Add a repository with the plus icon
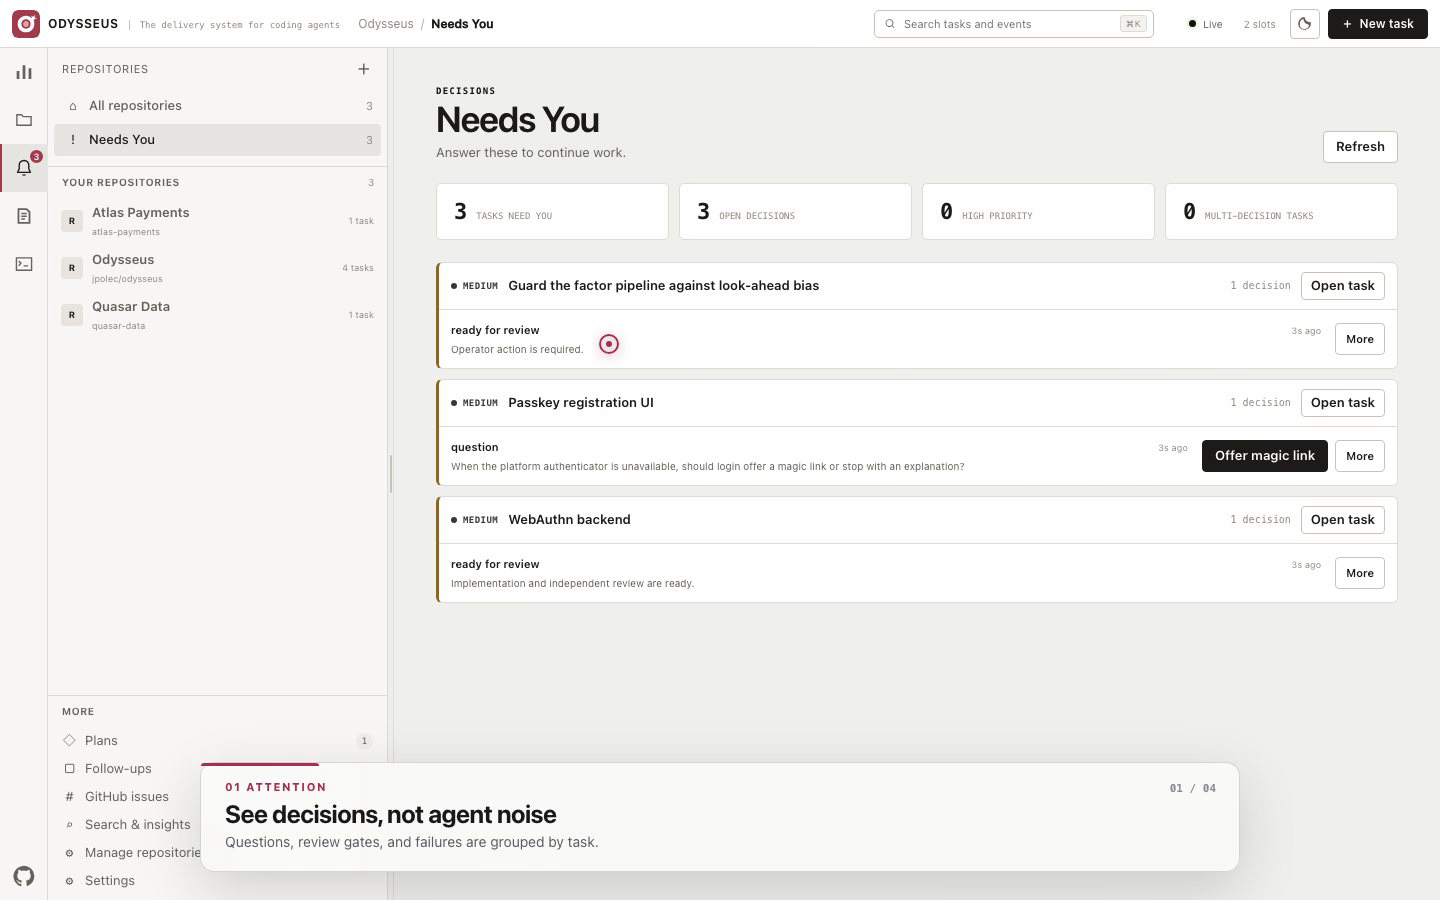 (x=363, y=69)
